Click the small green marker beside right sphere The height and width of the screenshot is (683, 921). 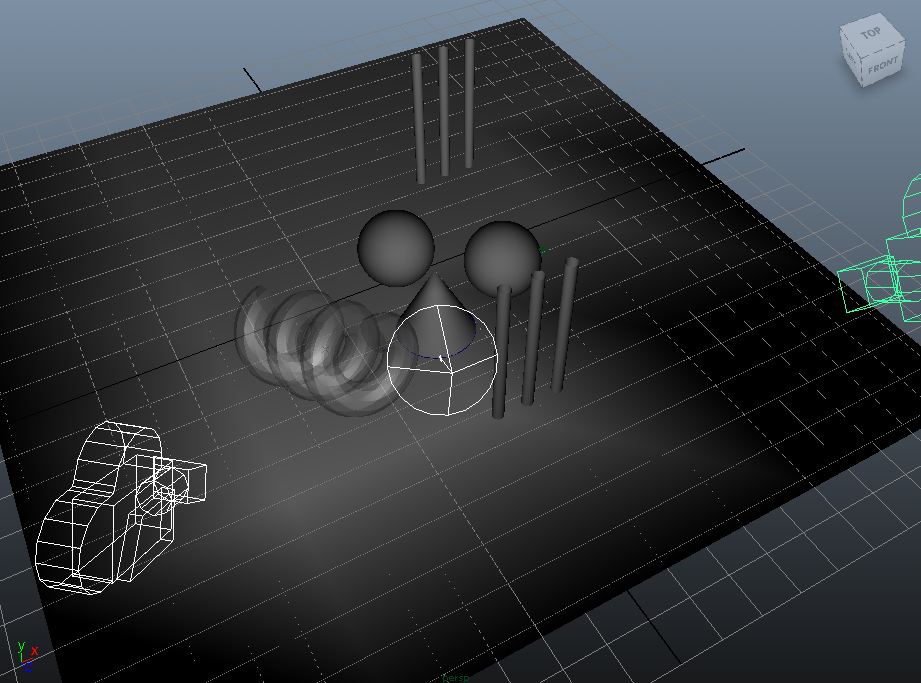coord(544,251)
